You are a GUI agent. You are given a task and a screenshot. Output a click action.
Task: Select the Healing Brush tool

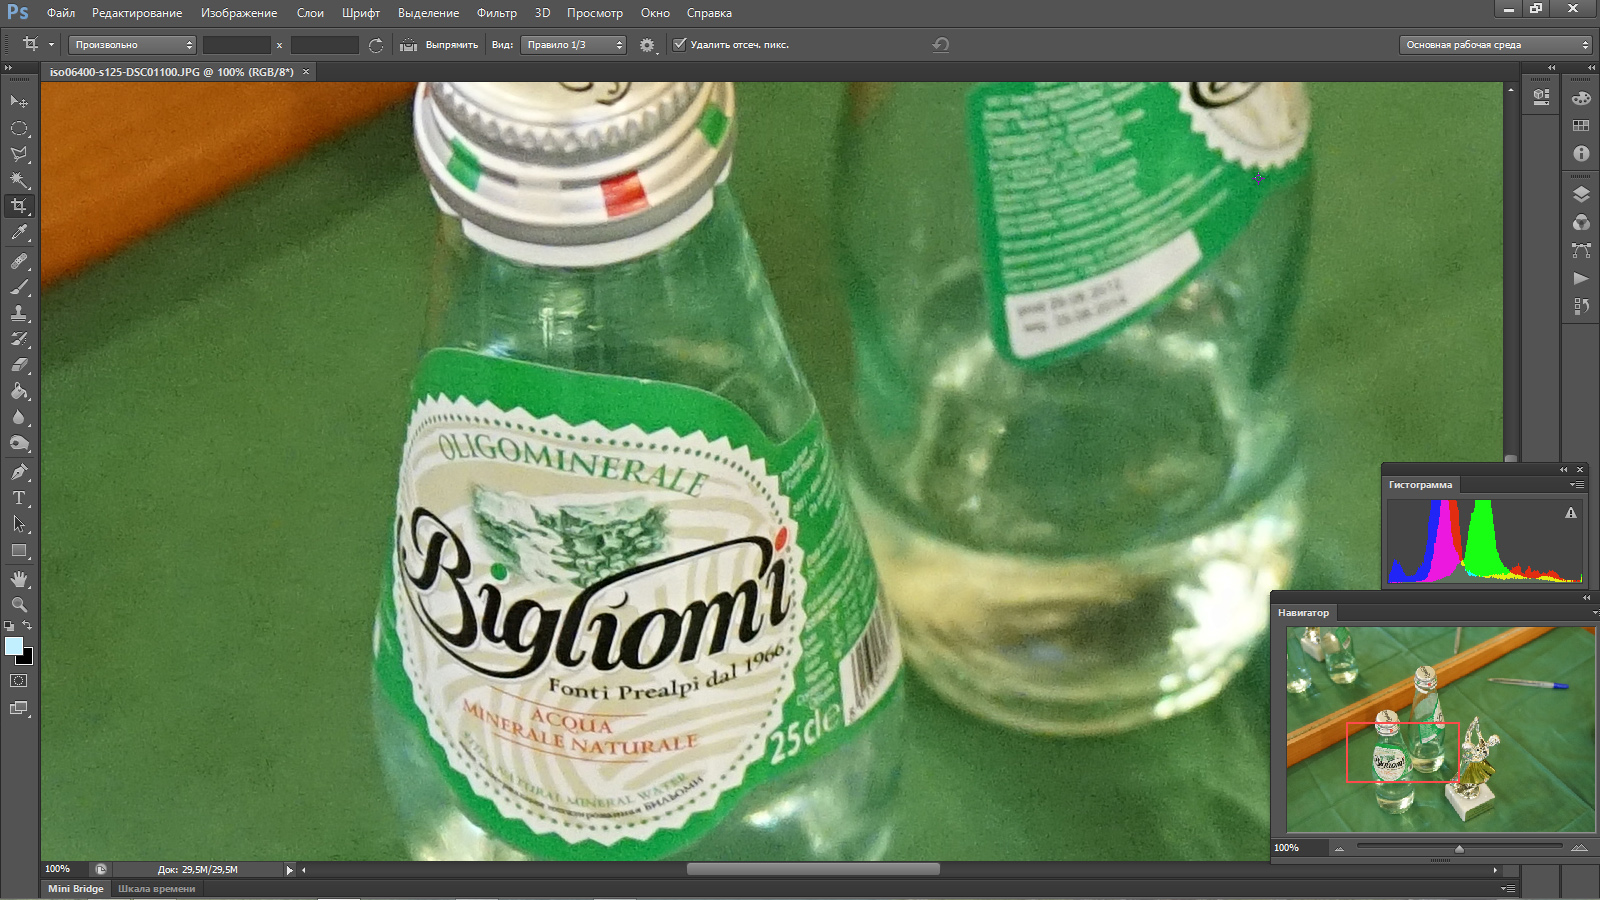coord(19,261)
